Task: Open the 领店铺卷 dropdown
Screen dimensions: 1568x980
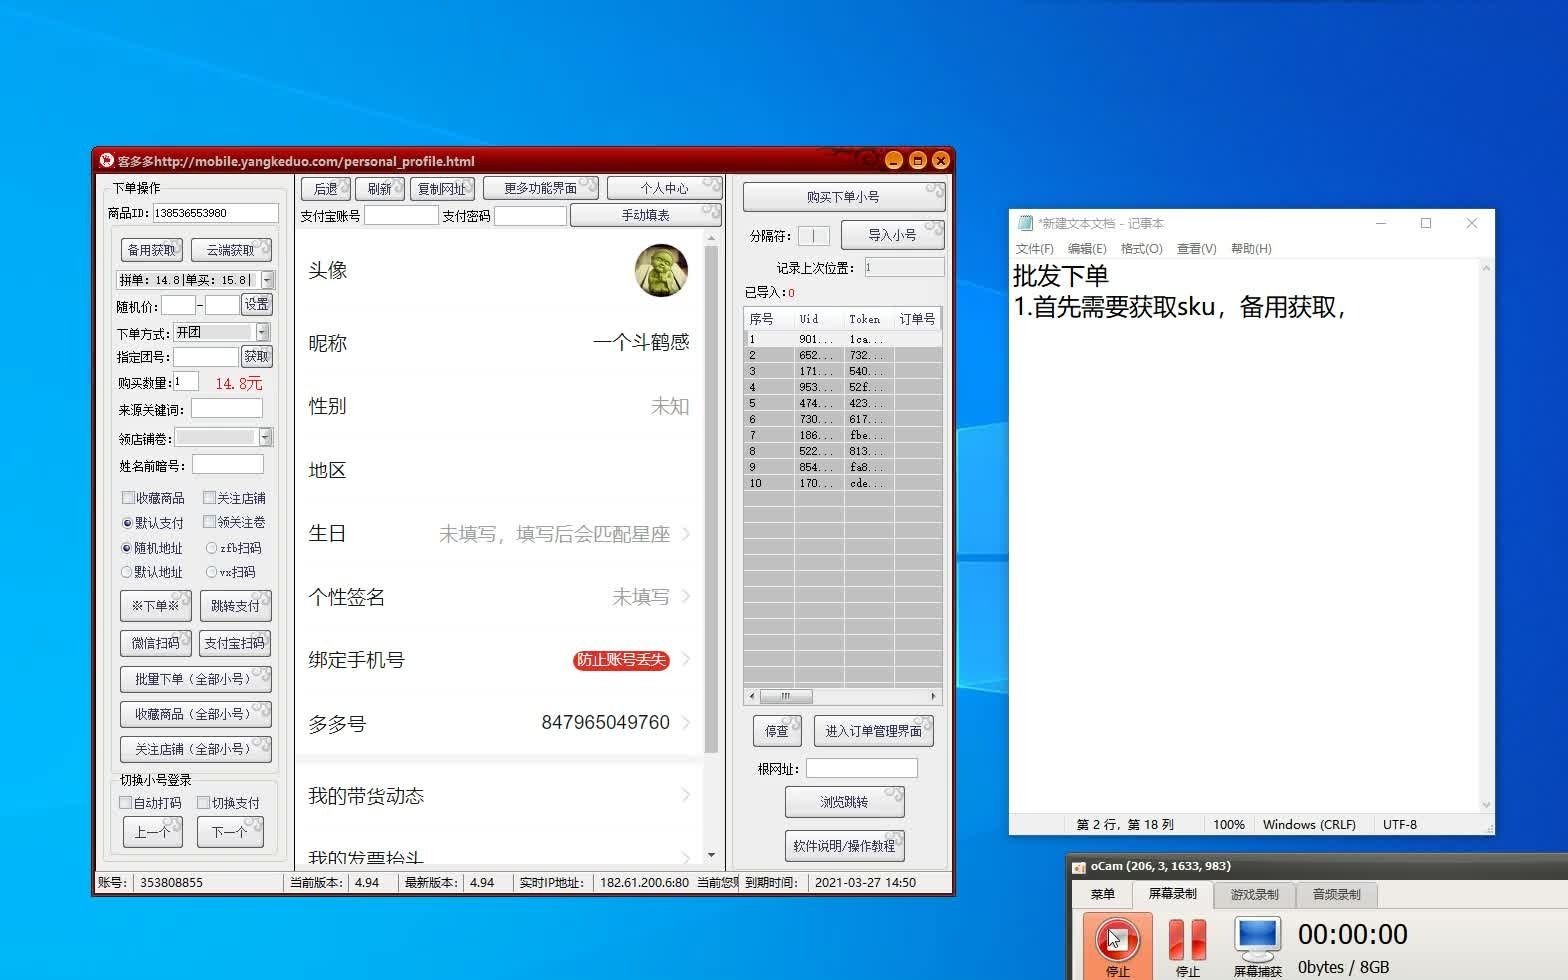Action: point(265,437)
